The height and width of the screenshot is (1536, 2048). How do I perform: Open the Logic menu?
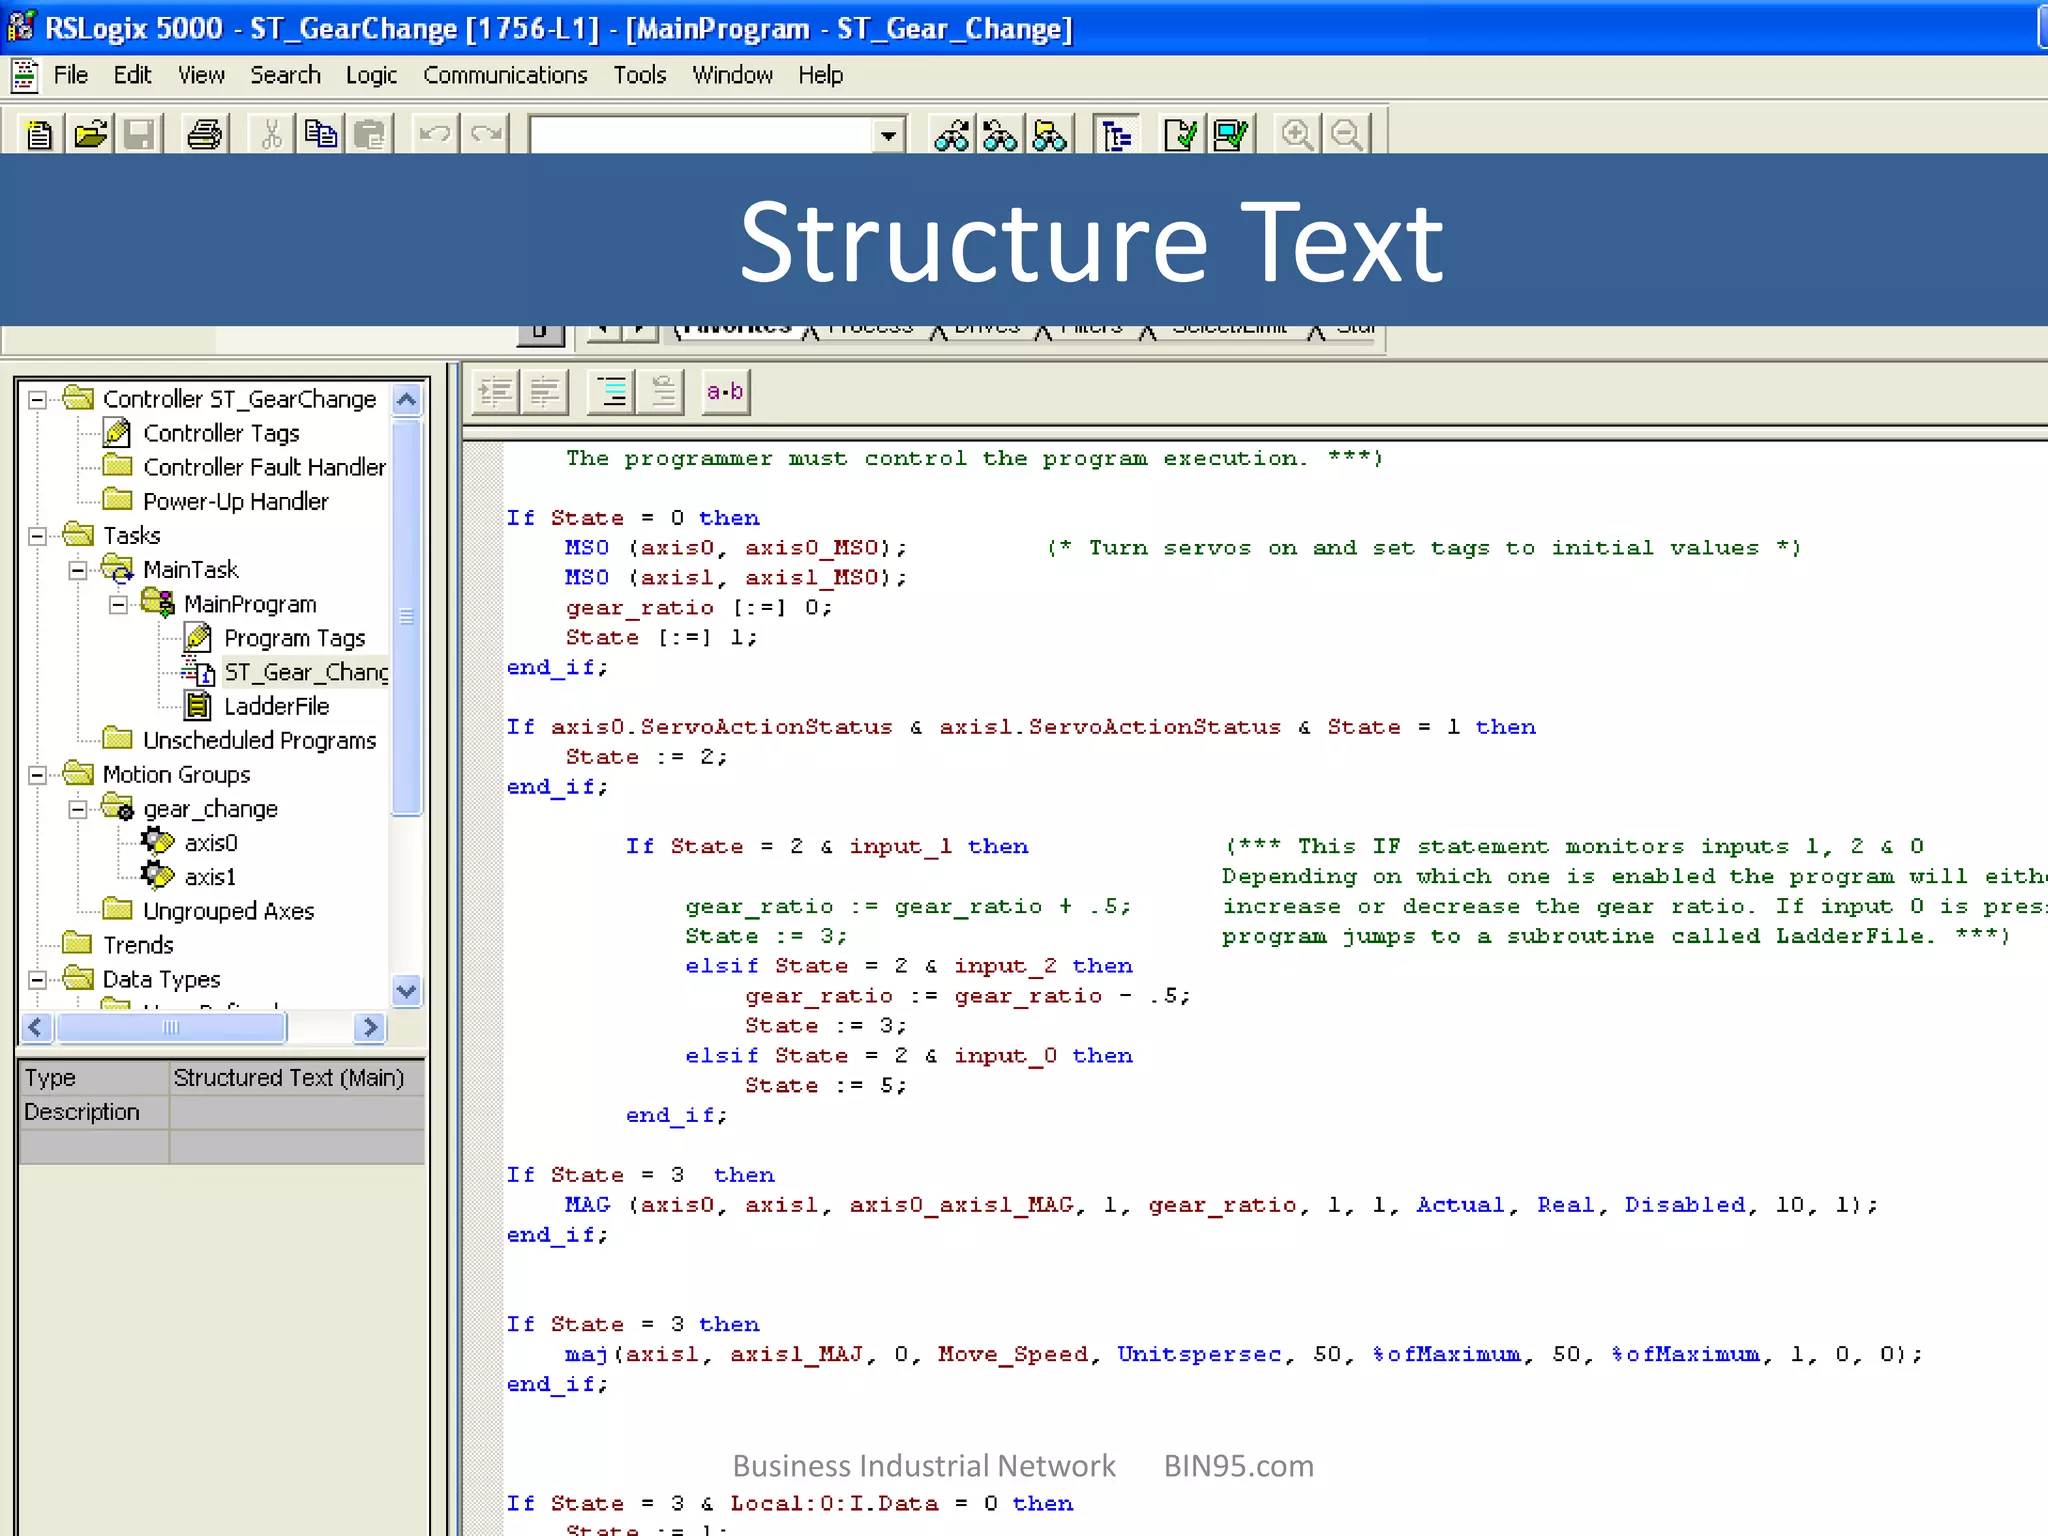click(x=371, y=75)
